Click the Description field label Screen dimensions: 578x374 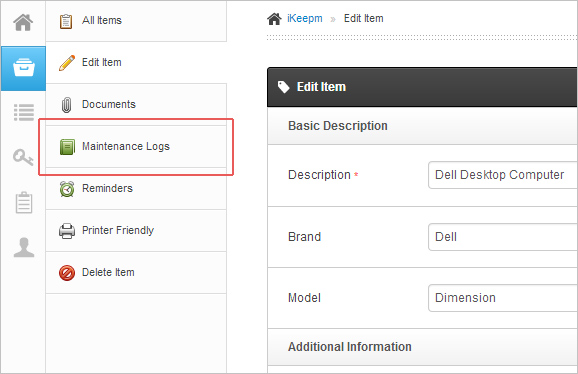pyautogui.click(x=319, y=175)
